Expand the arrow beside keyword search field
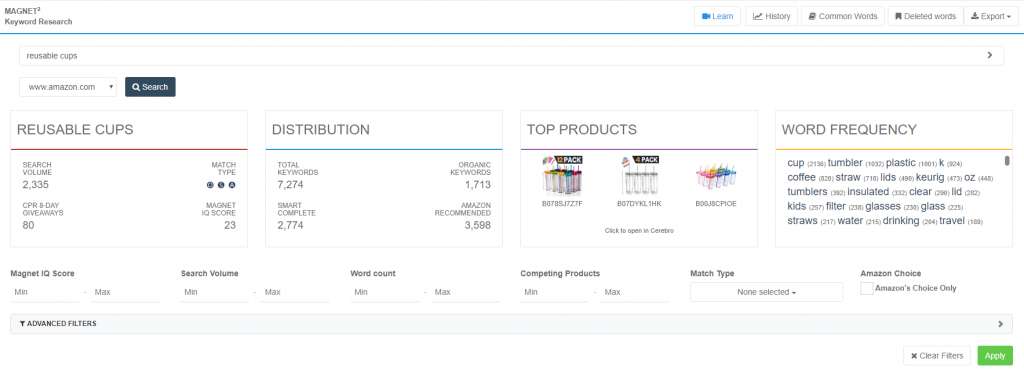Screen dimensions: 1024x377 point(990,56)
